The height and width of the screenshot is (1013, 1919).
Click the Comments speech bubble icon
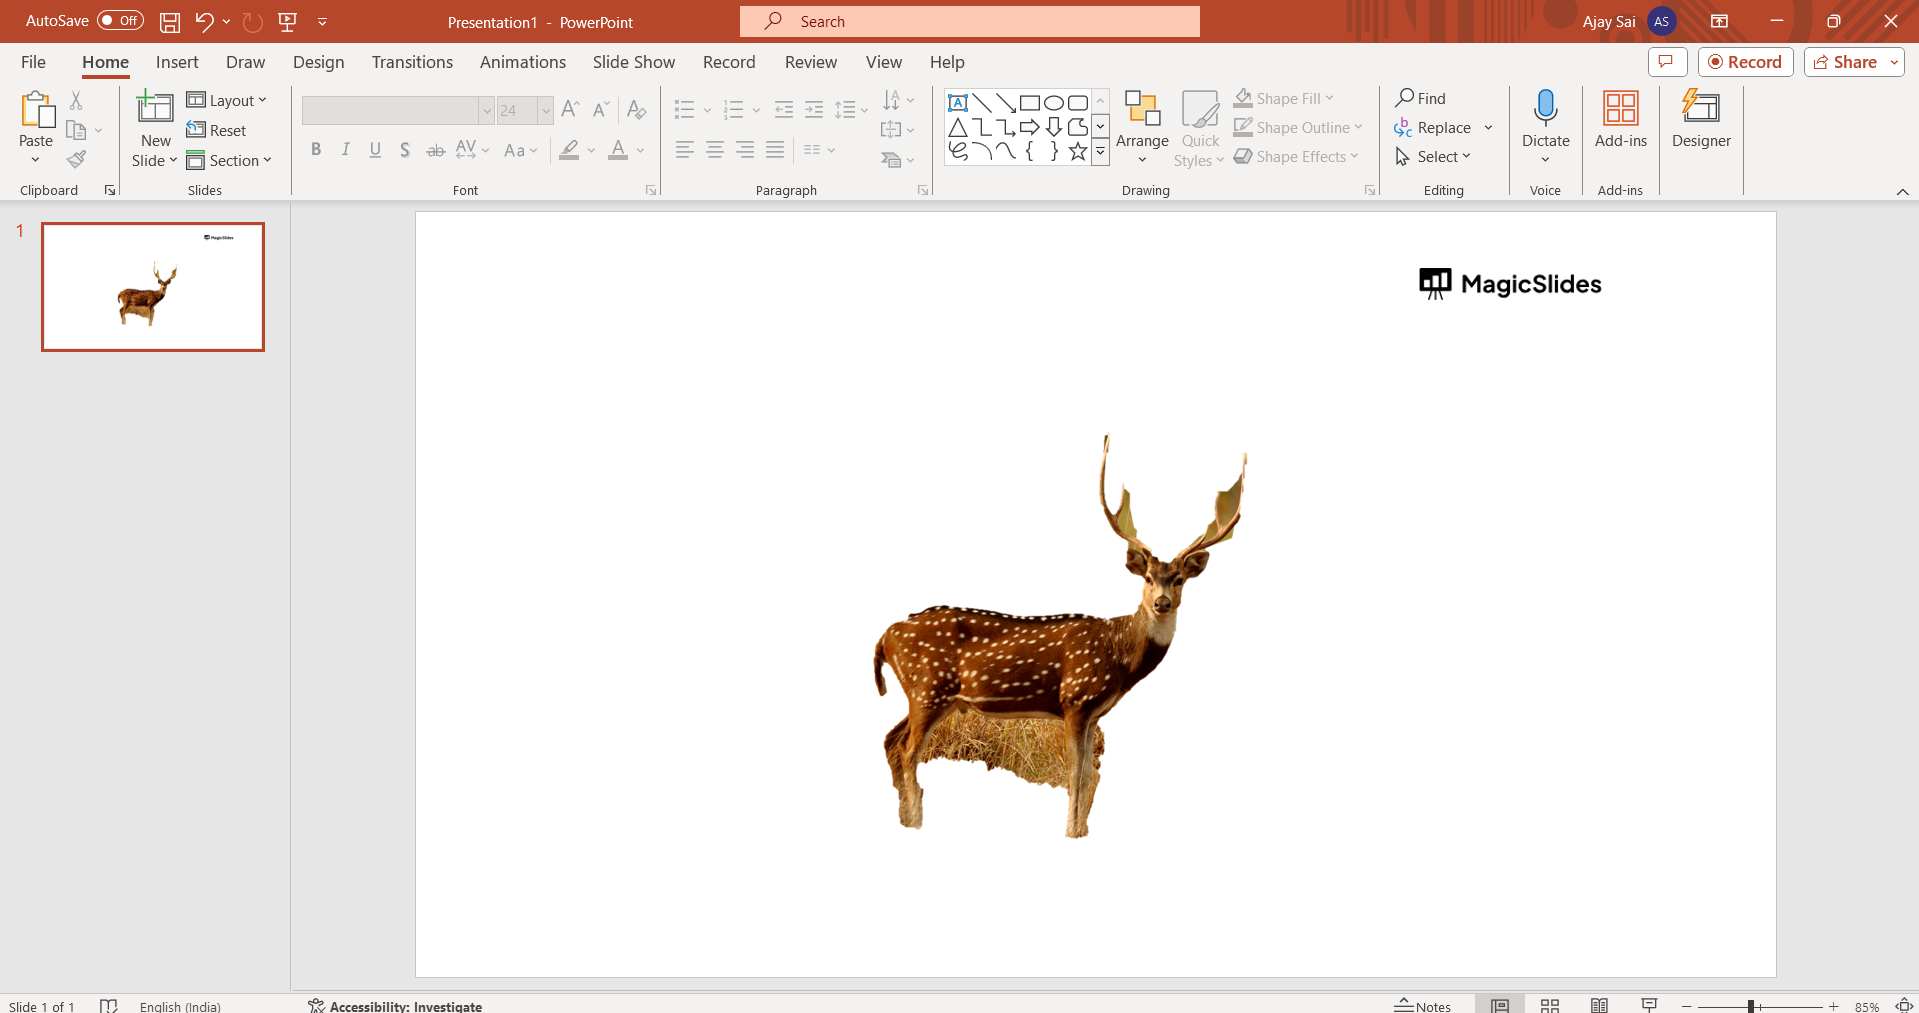coord(1666,62)
